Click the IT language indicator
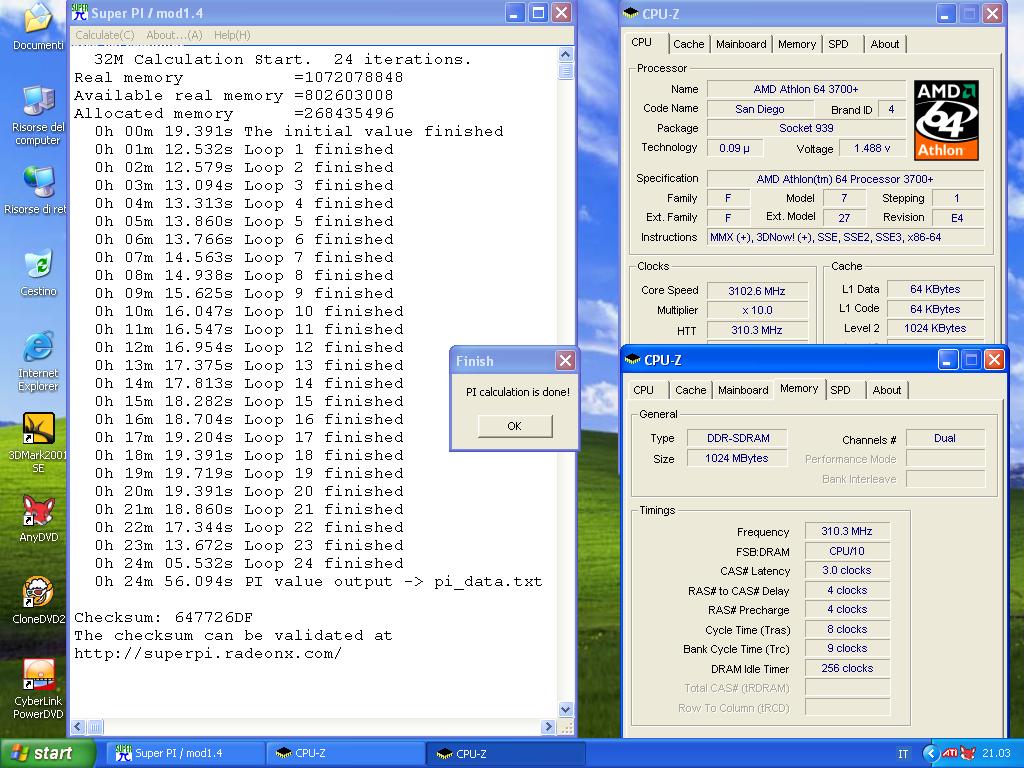Viewport: 1024px width, 768px height. click(903, 754)
